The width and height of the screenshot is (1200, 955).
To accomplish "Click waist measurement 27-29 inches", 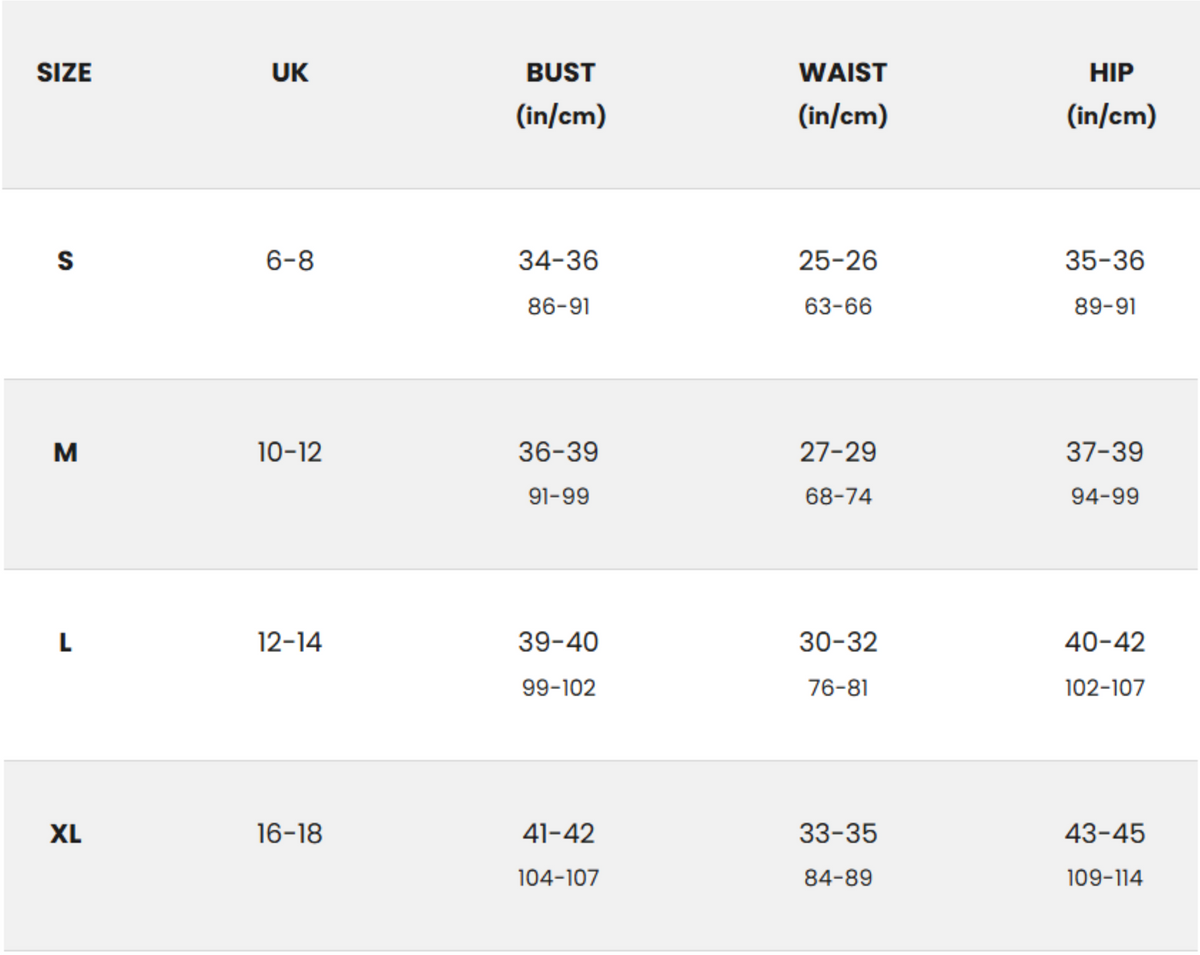I will tap(838, 452).
